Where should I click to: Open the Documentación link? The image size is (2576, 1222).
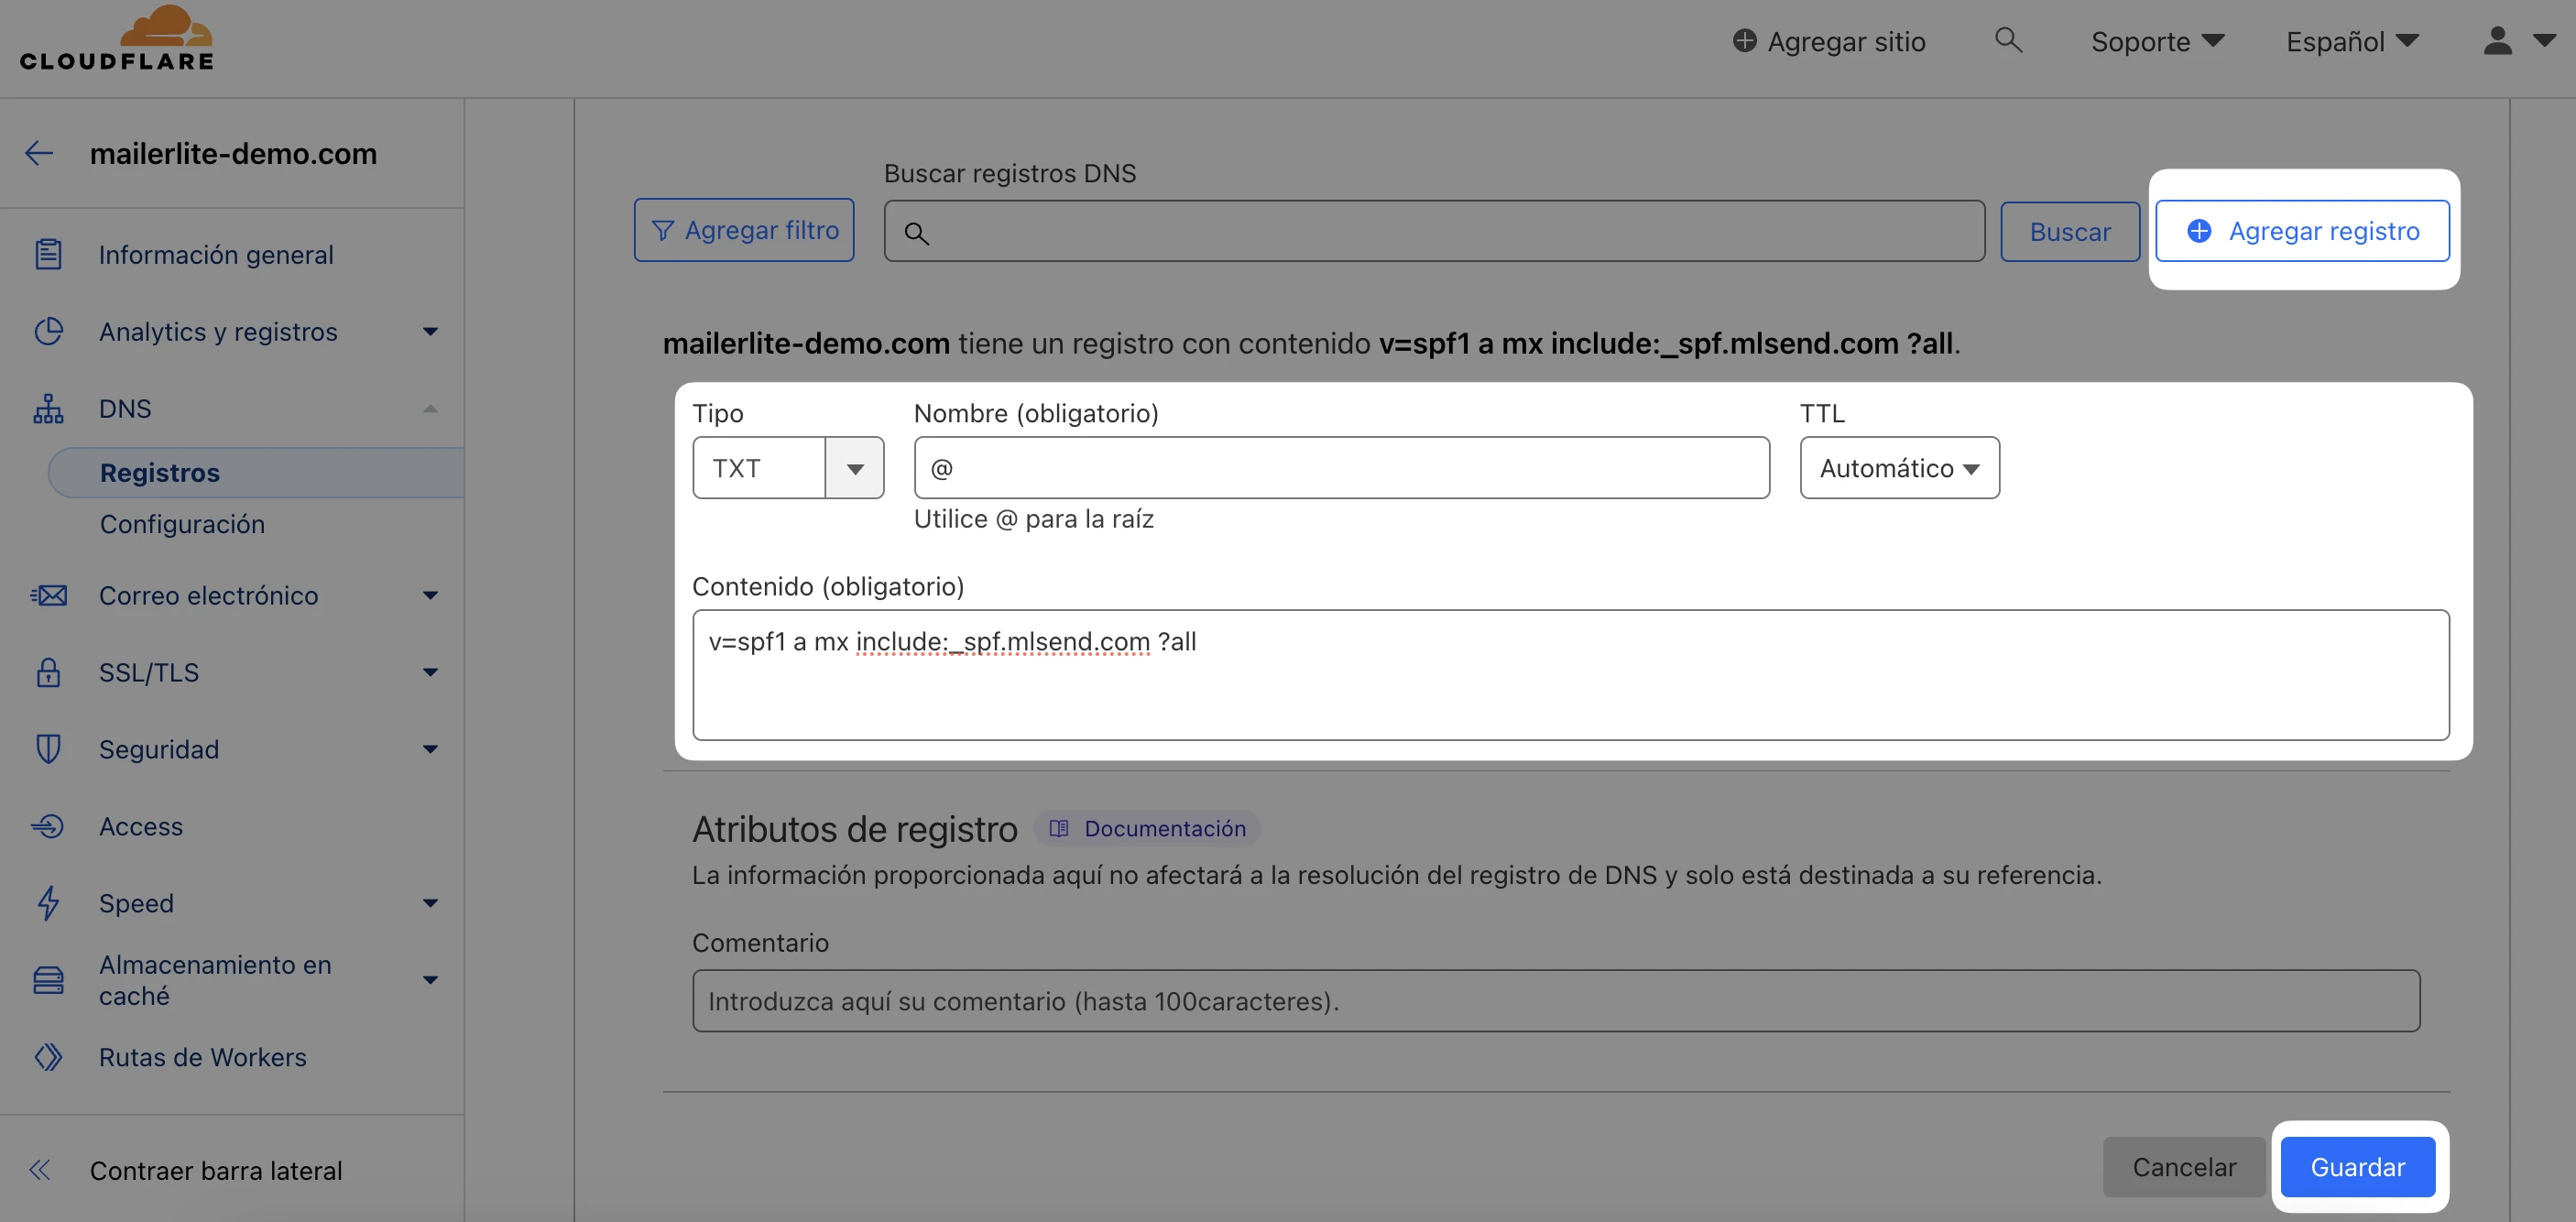click(x=1147, y=828)
